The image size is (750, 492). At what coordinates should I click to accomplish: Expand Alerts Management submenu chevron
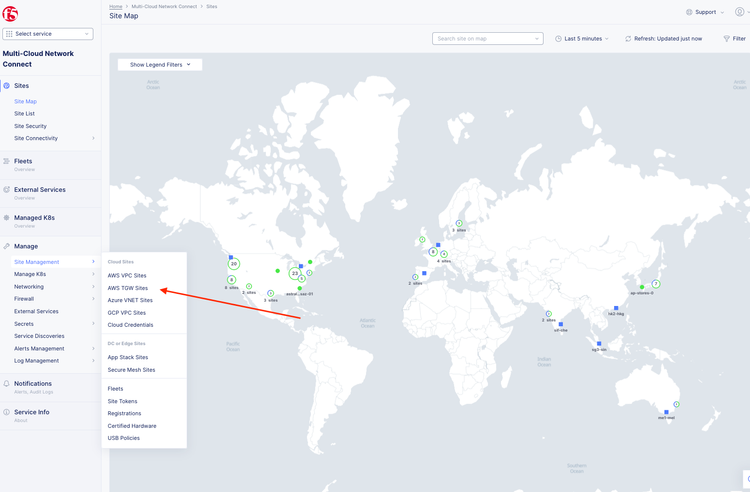tap(93, 349)
